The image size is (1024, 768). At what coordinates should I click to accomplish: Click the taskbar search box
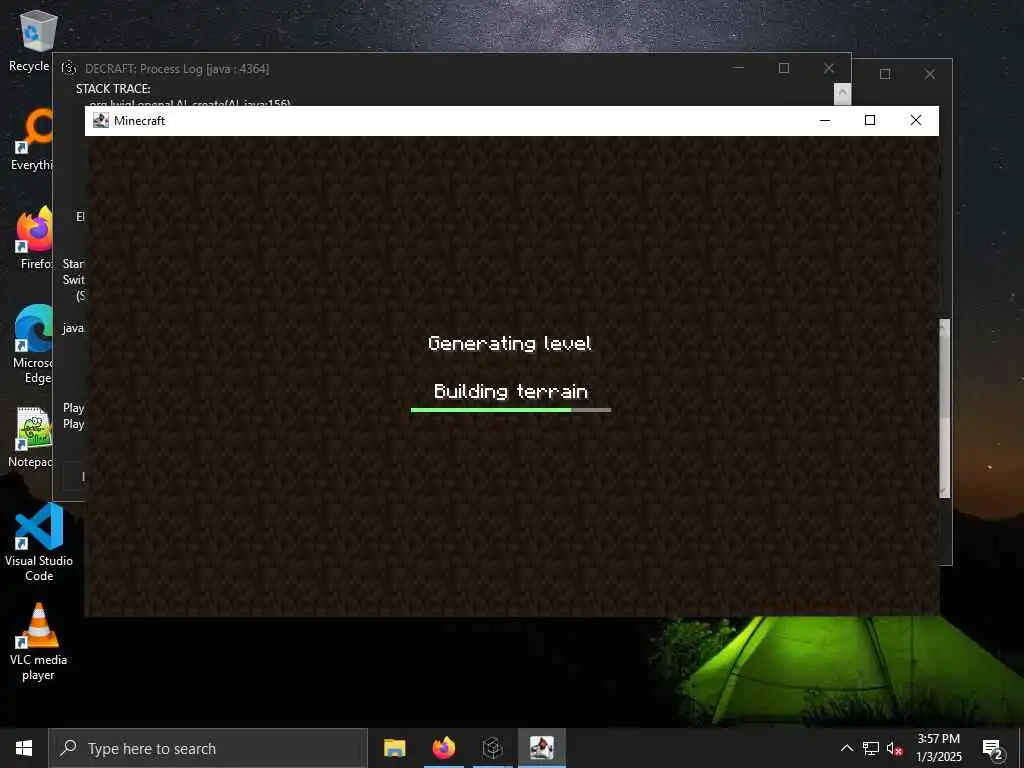click(208, 748)
